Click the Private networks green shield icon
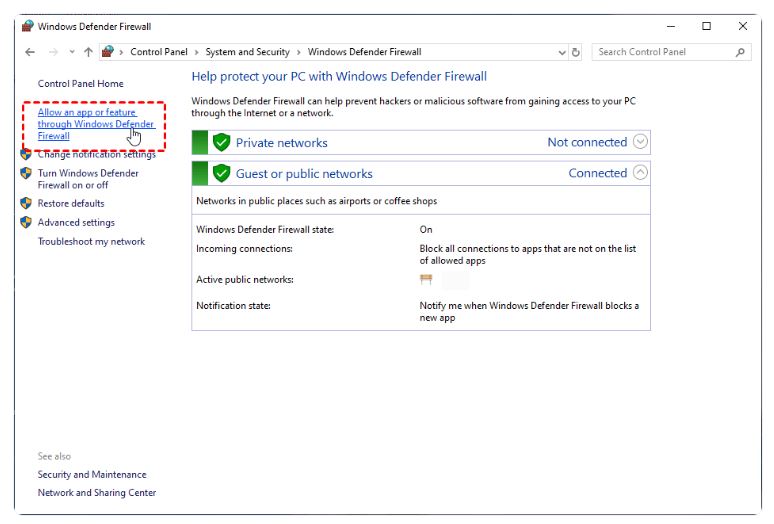This screenshot has height=524, width=774. tap(222, 142)
